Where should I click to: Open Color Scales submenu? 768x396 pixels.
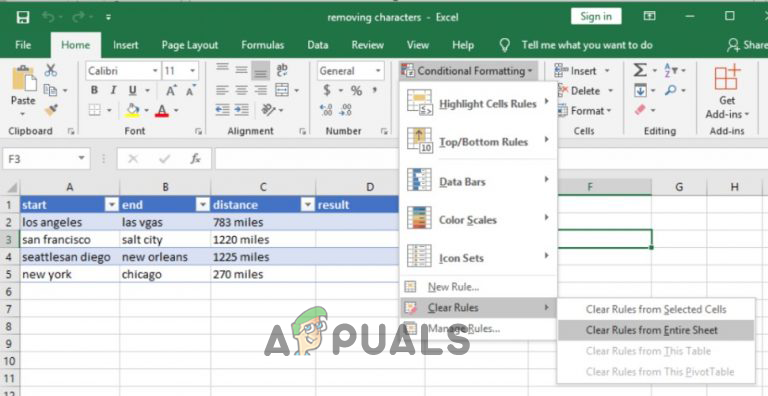click(479, 220)
